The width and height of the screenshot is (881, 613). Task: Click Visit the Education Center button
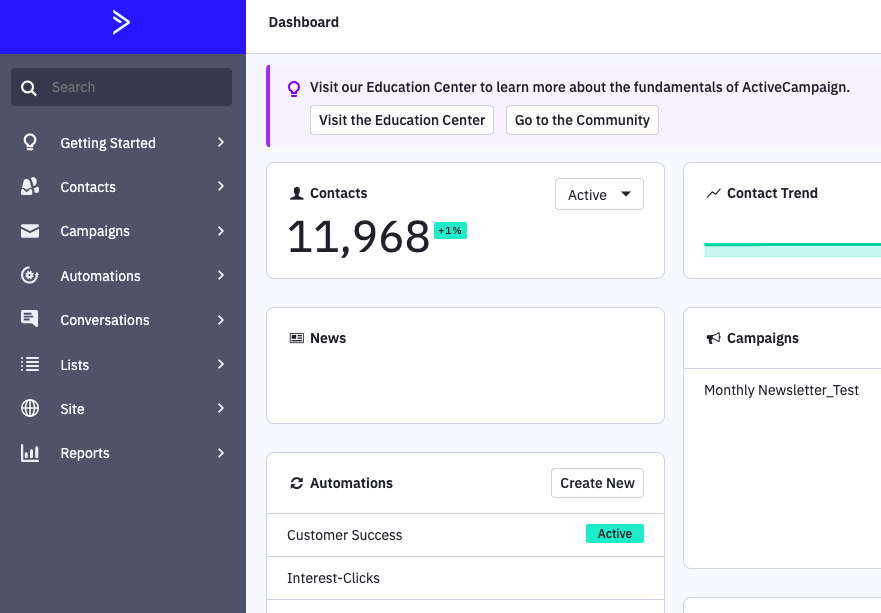(402, 120)
